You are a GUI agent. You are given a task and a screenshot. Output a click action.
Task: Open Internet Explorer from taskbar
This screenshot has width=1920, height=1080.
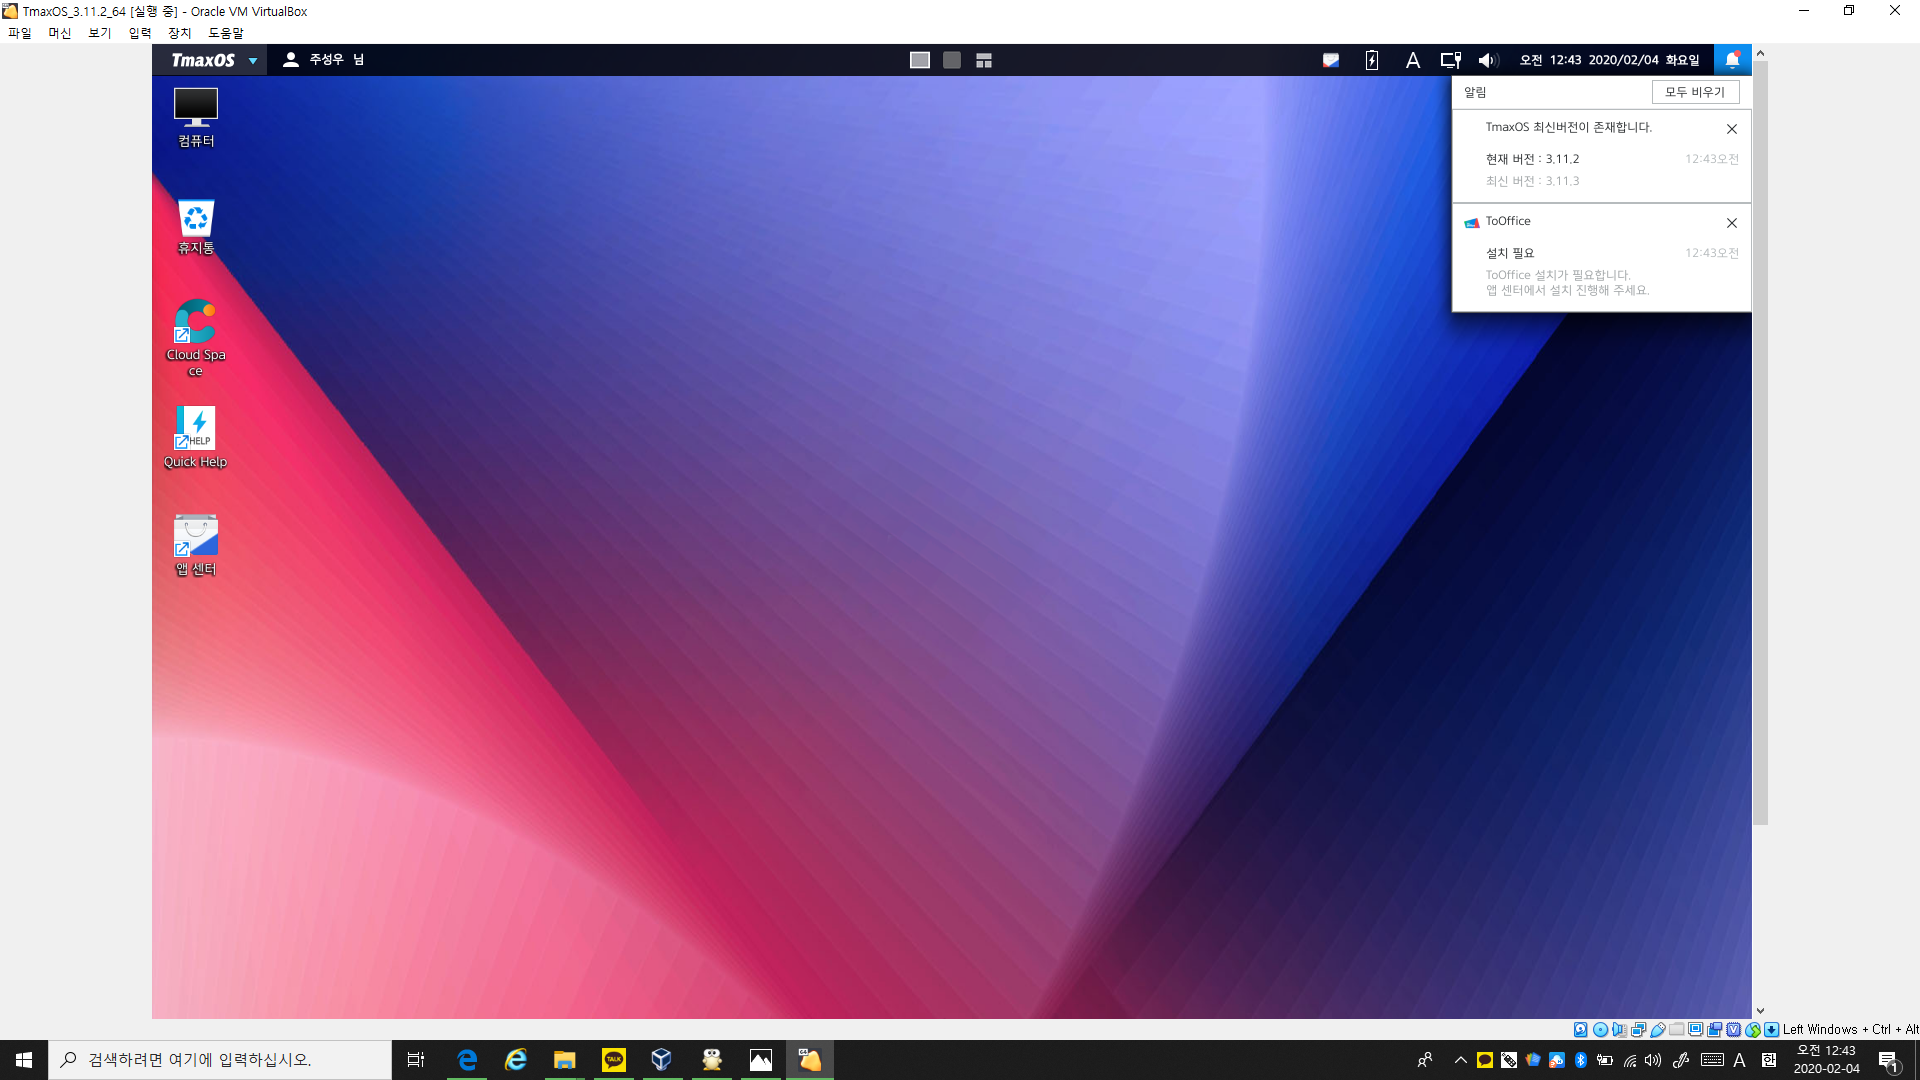pos(516,1060)
